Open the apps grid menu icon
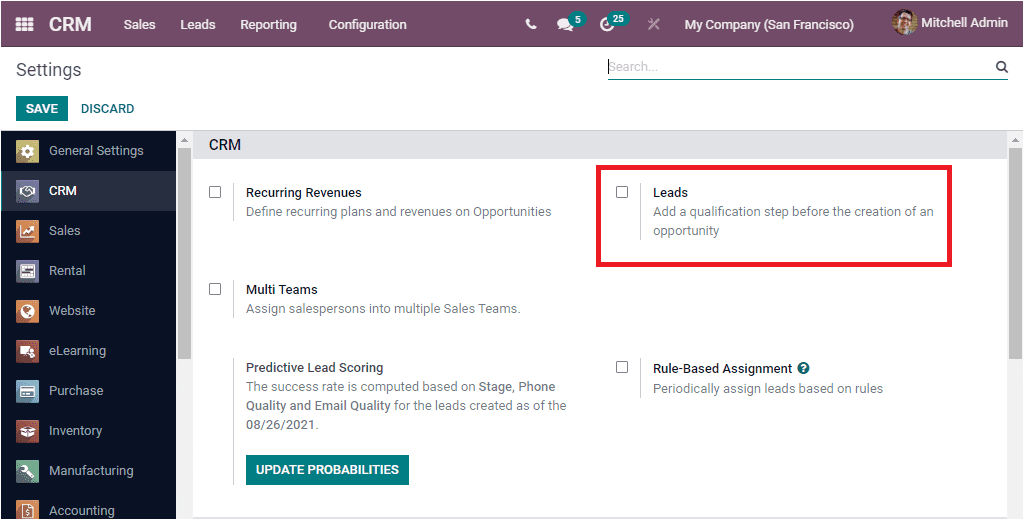 coord(24,25)
